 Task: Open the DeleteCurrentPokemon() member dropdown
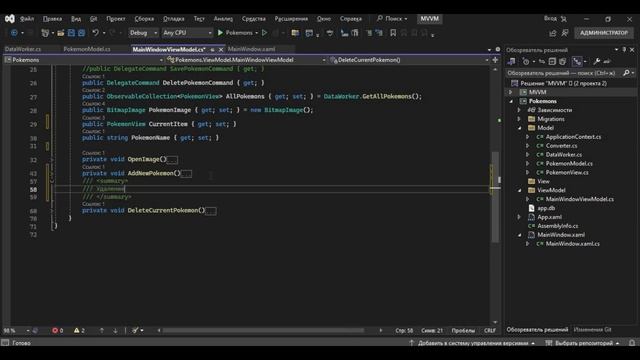tap(409, 60)
